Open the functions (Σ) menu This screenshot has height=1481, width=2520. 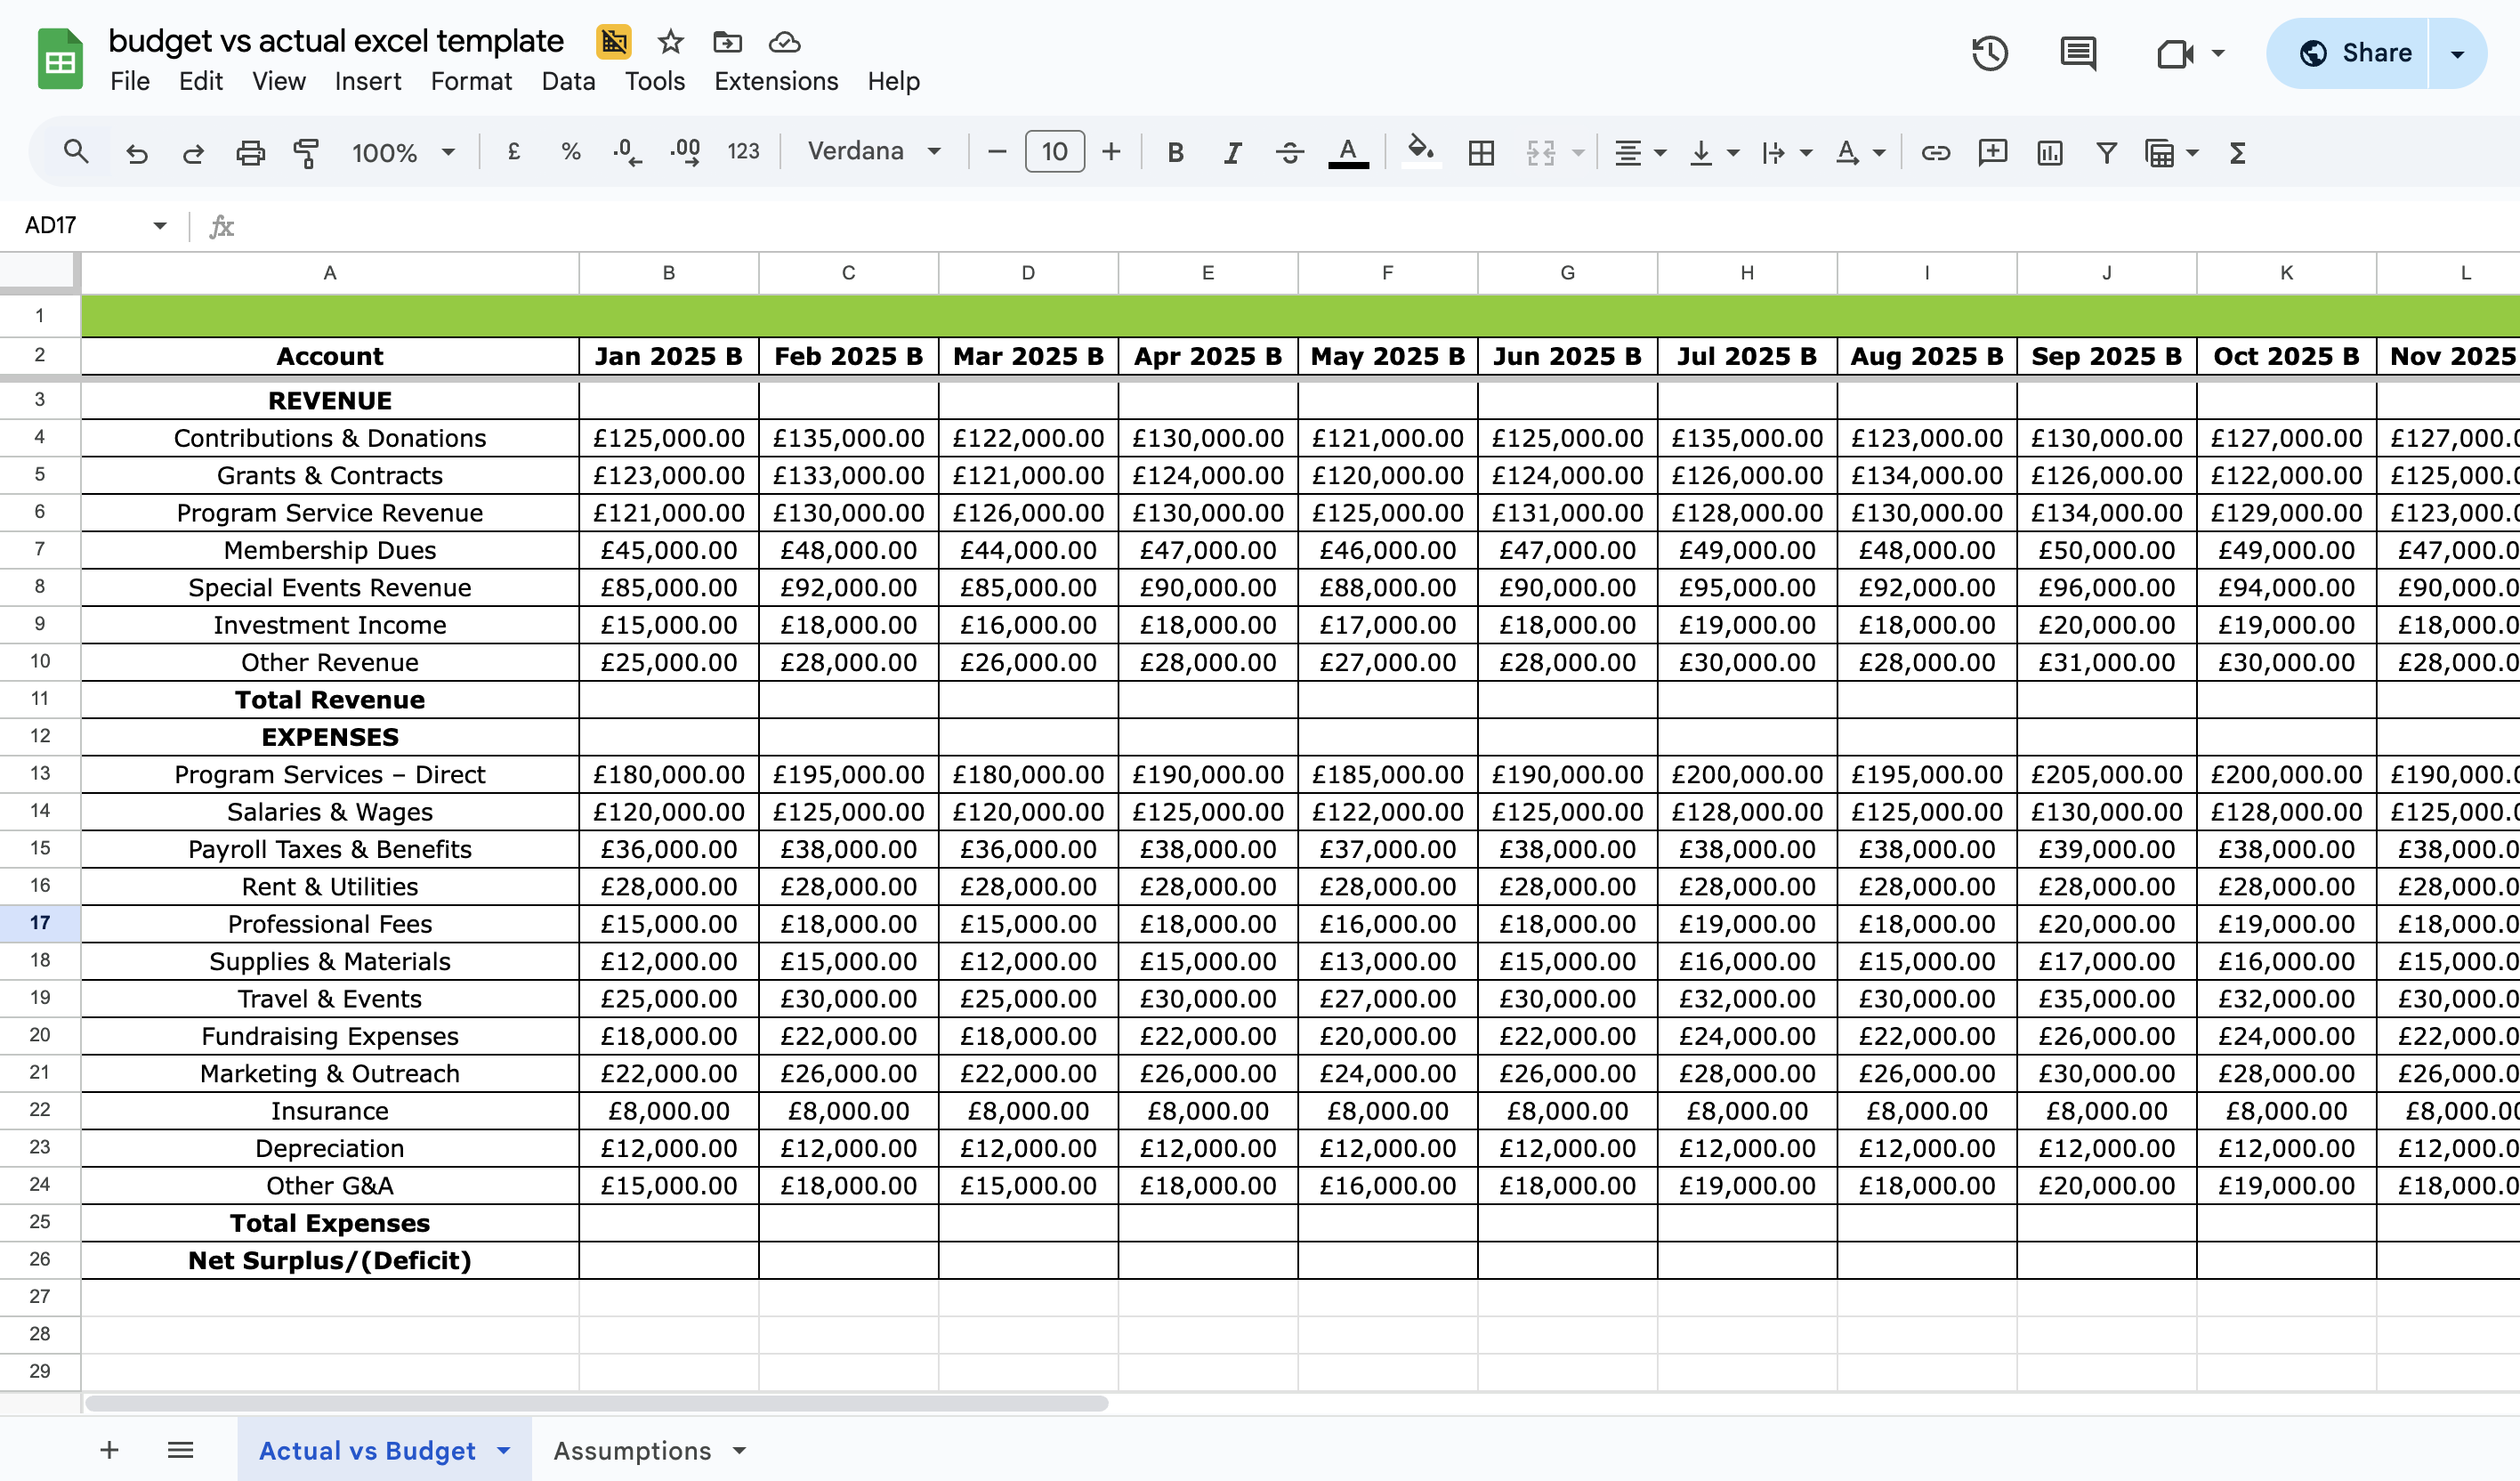pos(2236,152)
